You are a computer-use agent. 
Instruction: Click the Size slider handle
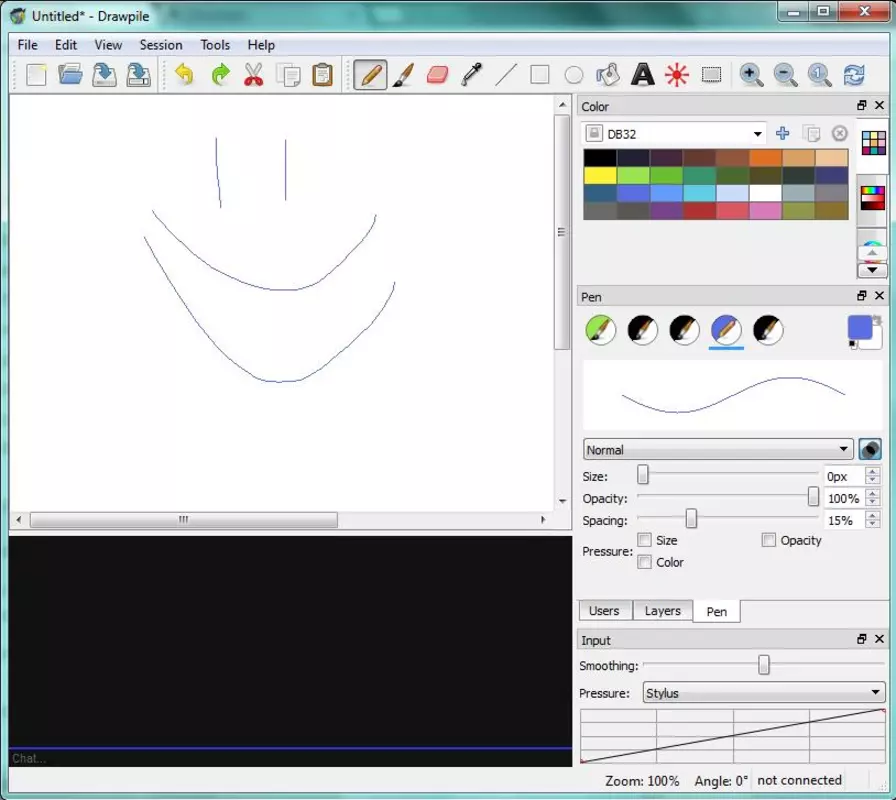(x=643, y=474)
